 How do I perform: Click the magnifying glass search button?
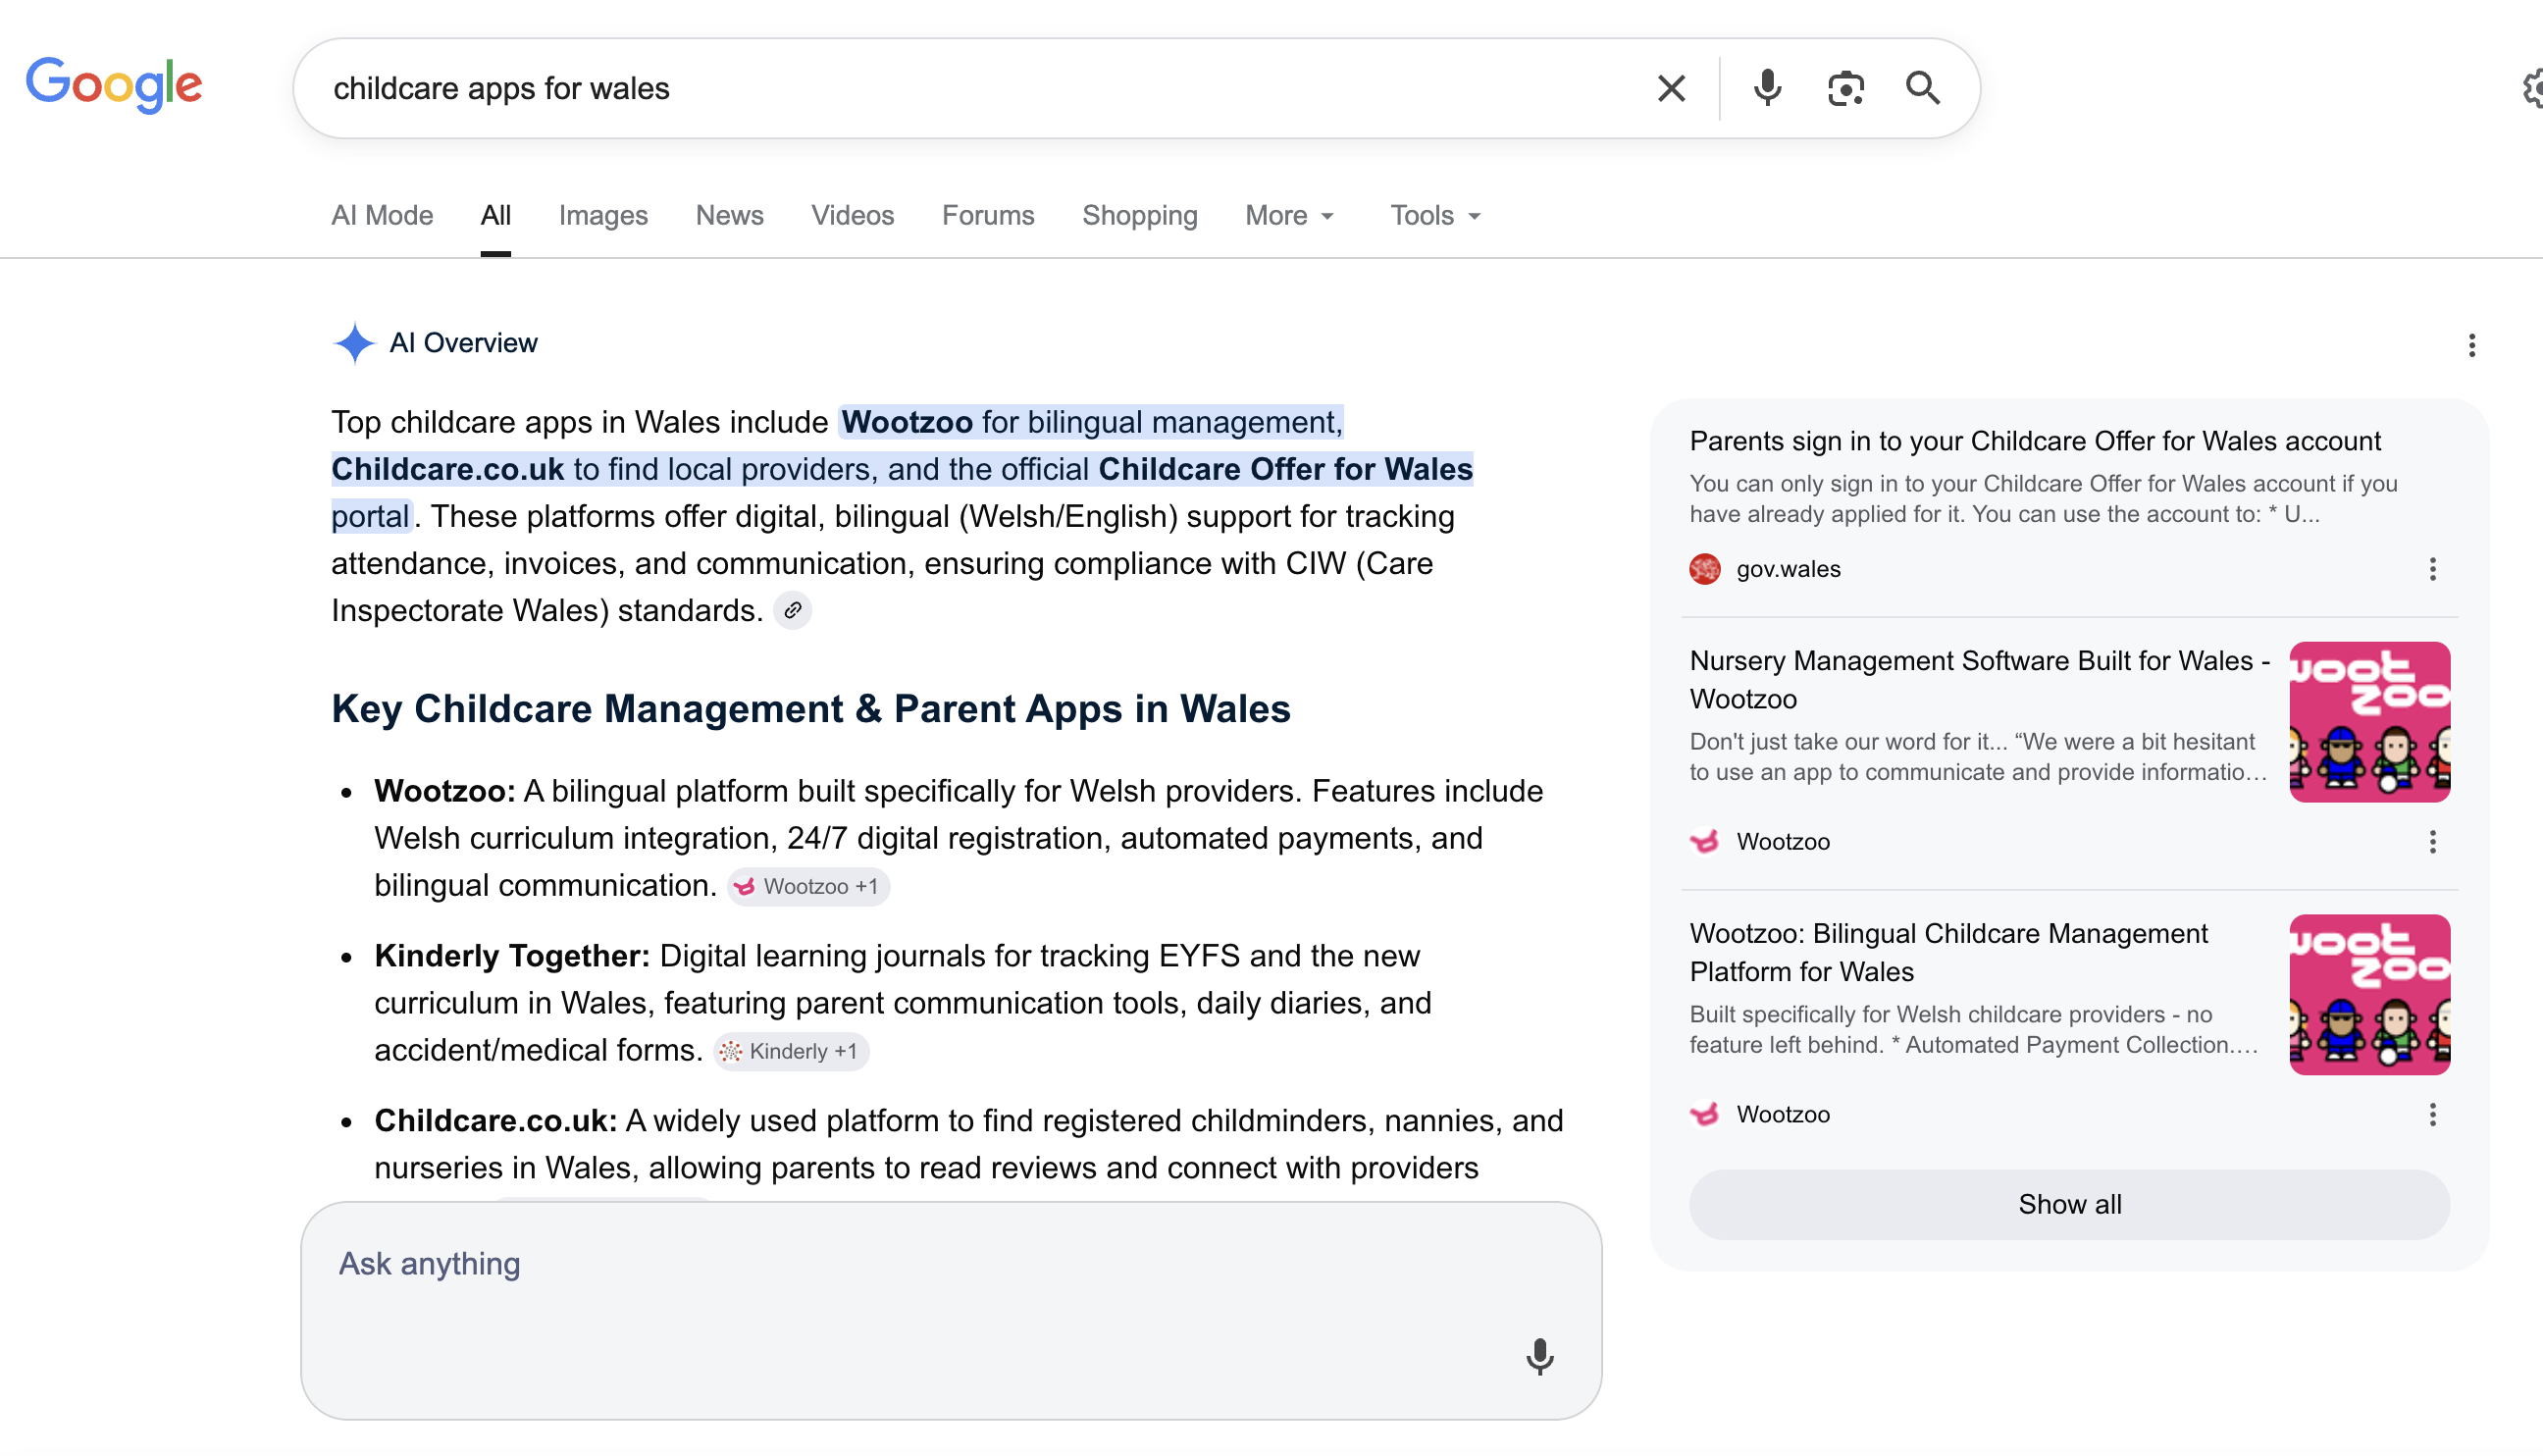tap(1922, 89)
